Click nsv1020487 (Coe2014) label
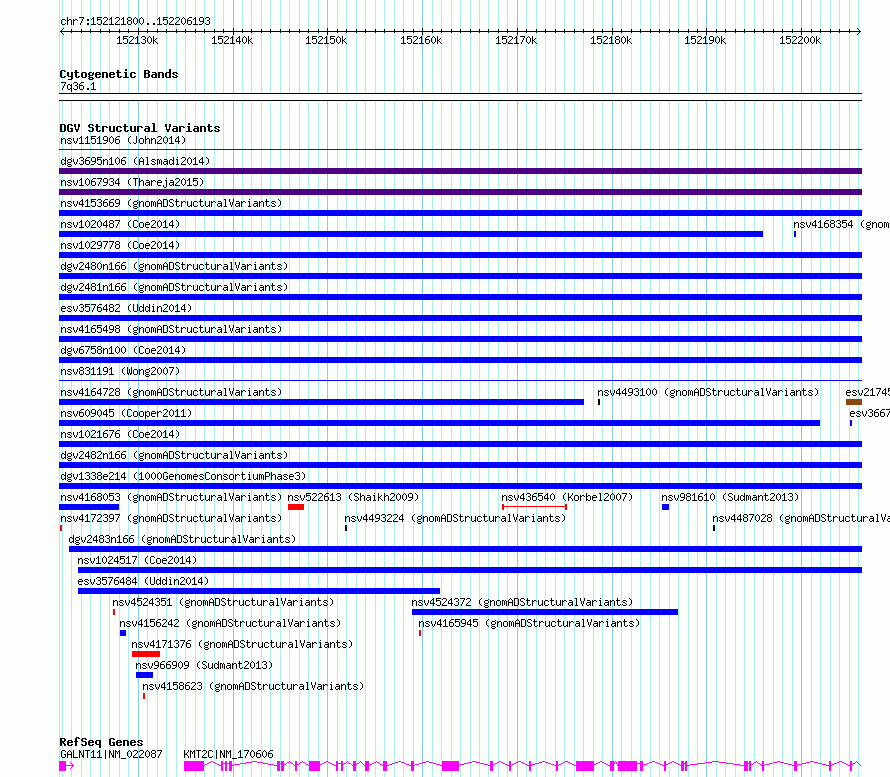This screenshot has height=777, width=890. point(120,224)
